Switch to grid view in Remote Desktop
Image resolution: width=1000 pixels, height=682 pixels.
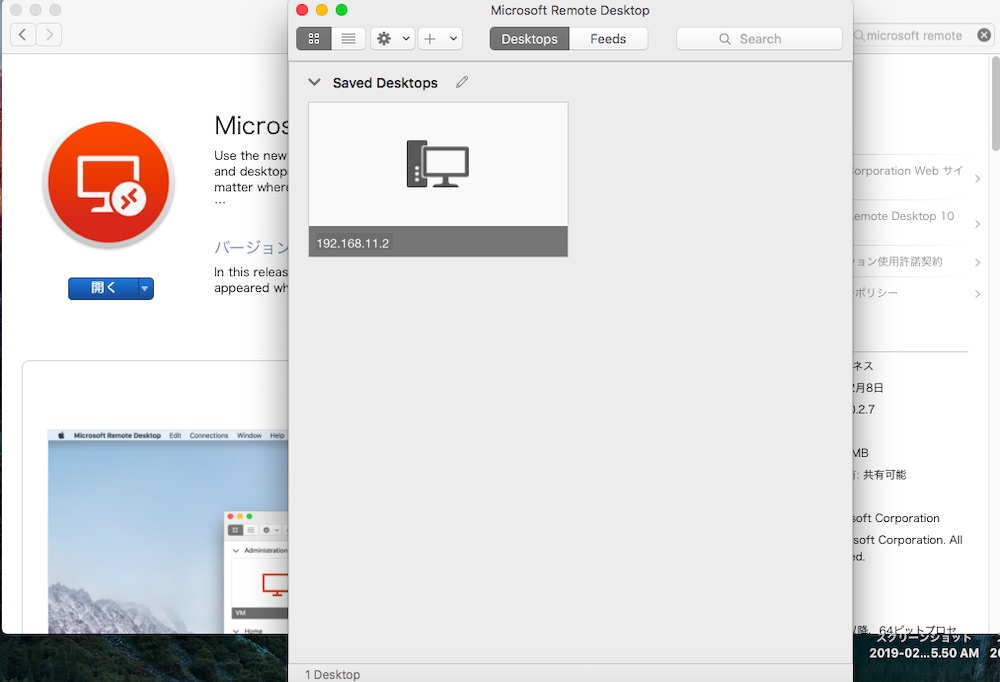[314, 39]
